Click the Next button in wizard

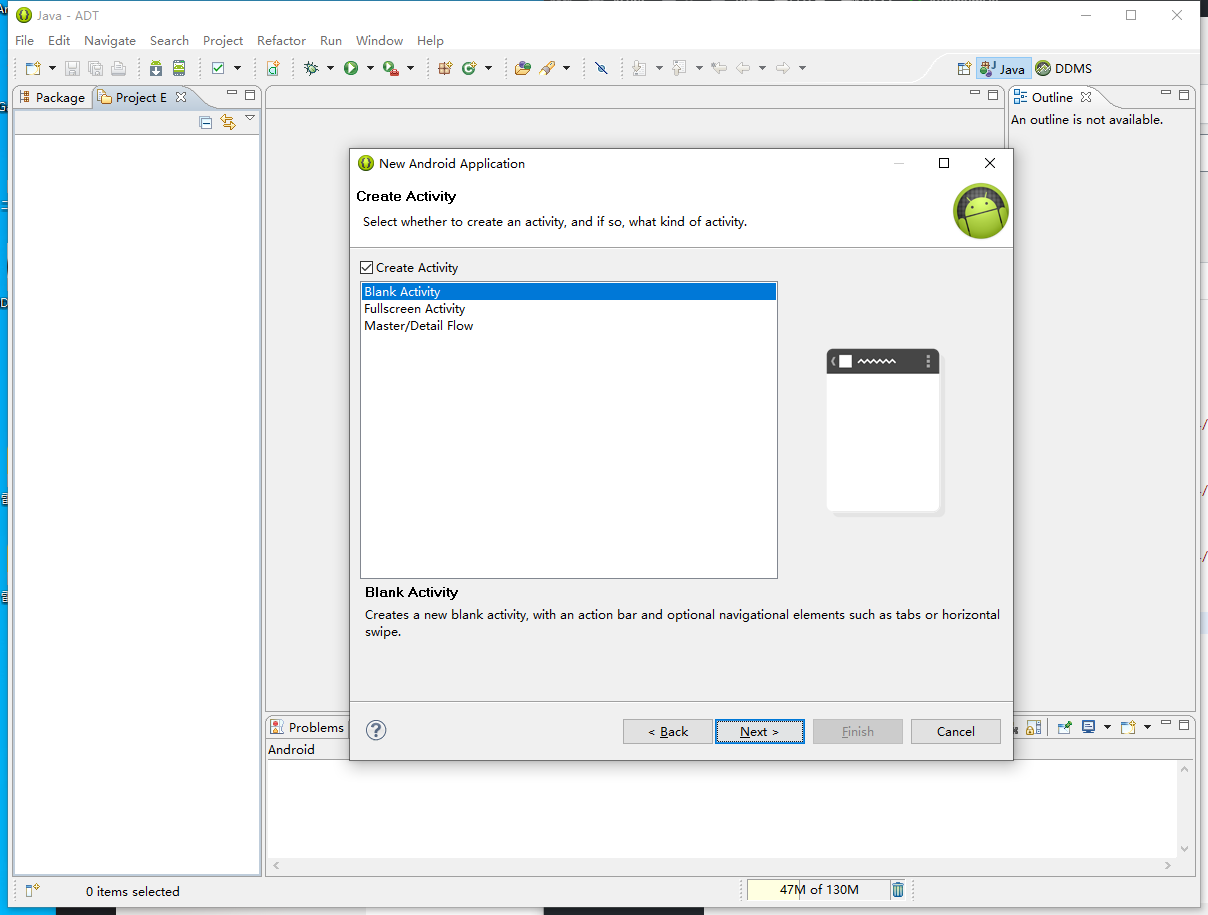[759, 731]
